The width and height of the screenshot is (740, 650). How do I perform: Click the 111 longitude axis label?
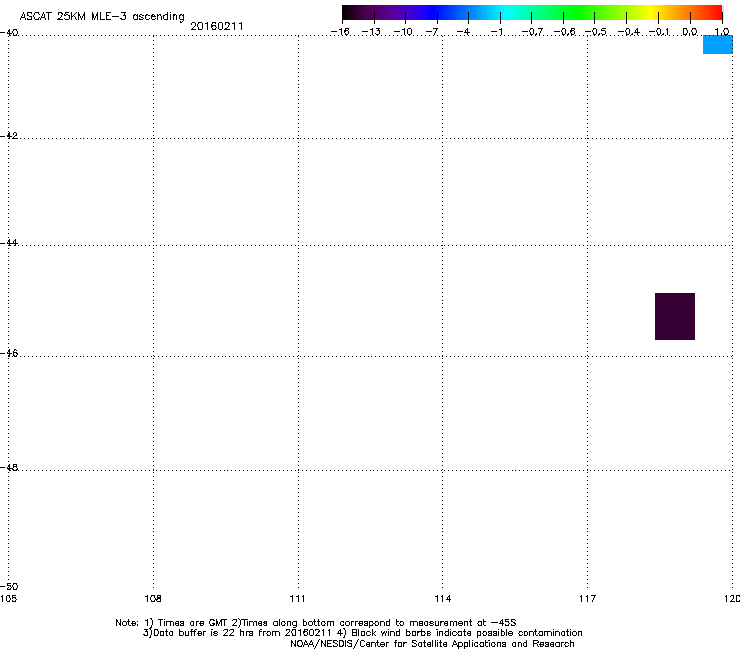coord(297,599)
